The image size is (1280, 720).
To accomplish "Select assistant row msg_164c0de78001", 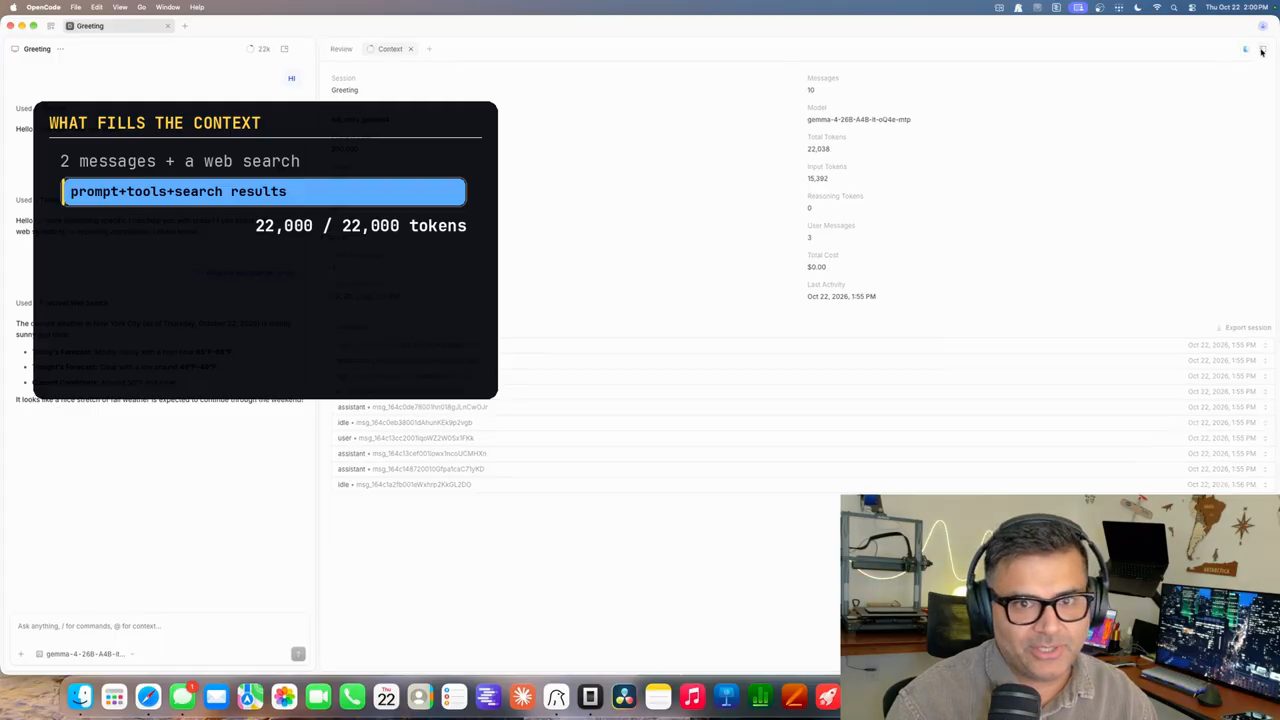I will point(803,407).
